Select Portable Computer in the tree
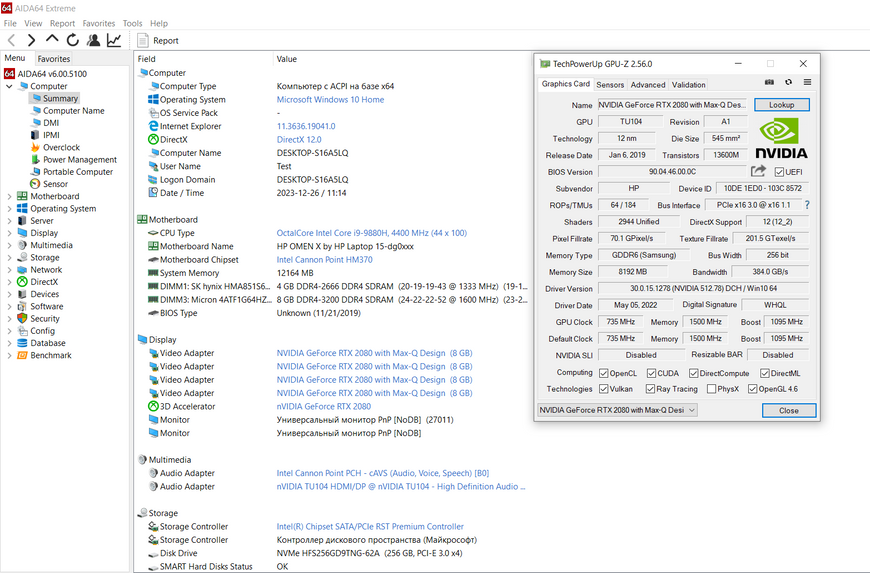Viewport: 870px width, 573px height. tap(71, 171)
